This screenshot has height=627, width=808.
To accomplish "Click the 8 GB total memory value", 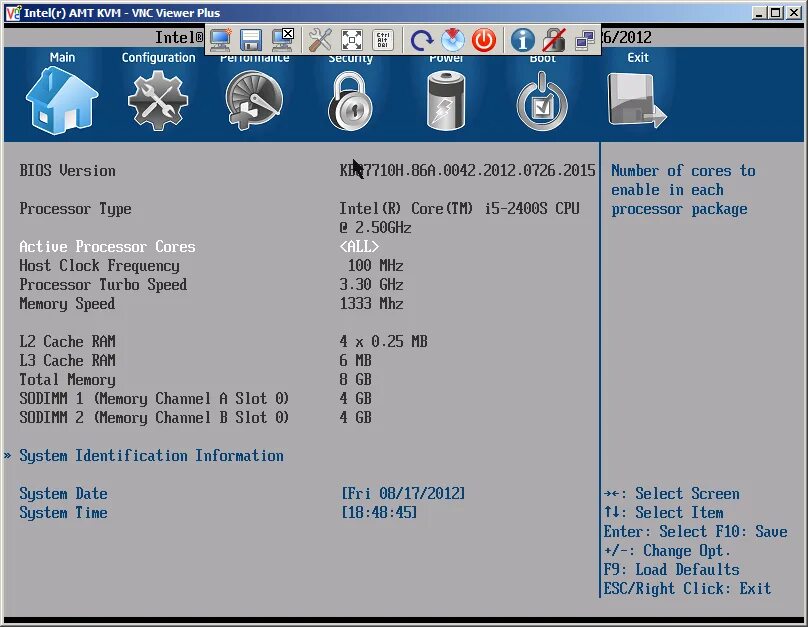I will (356, 380).
